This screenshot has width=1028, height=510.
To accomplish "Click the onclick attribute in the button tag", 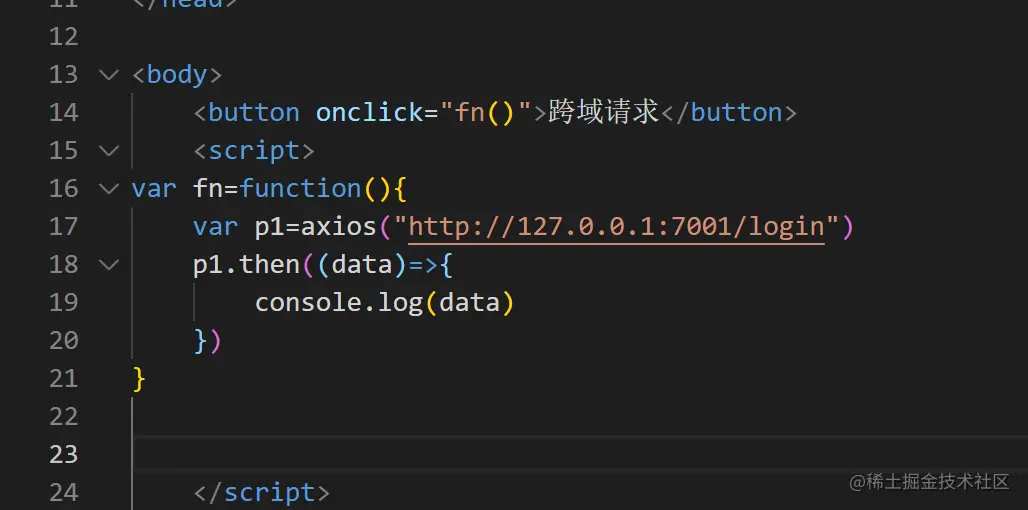I will click(369, 112).
